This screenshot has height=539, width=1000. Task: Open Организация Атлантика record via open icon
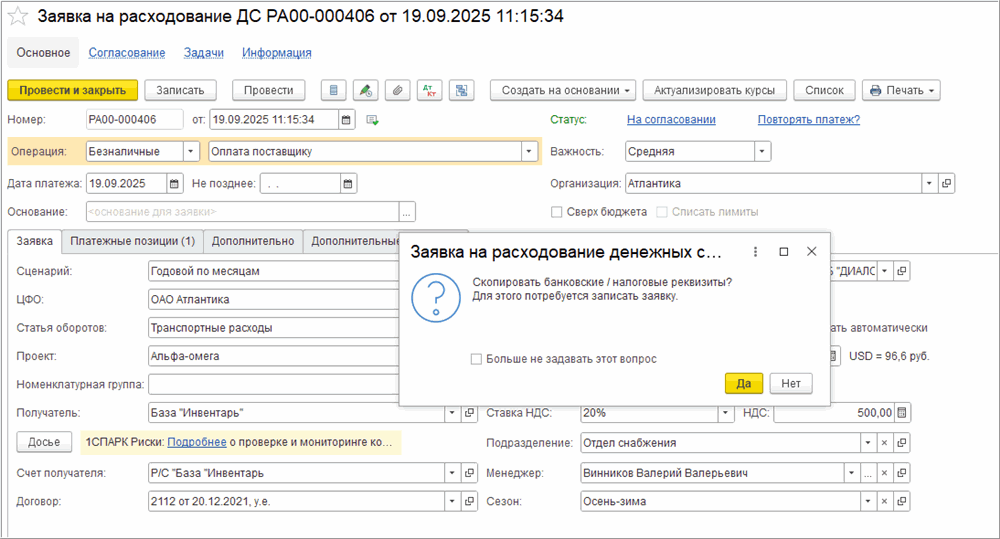[947, 183]
